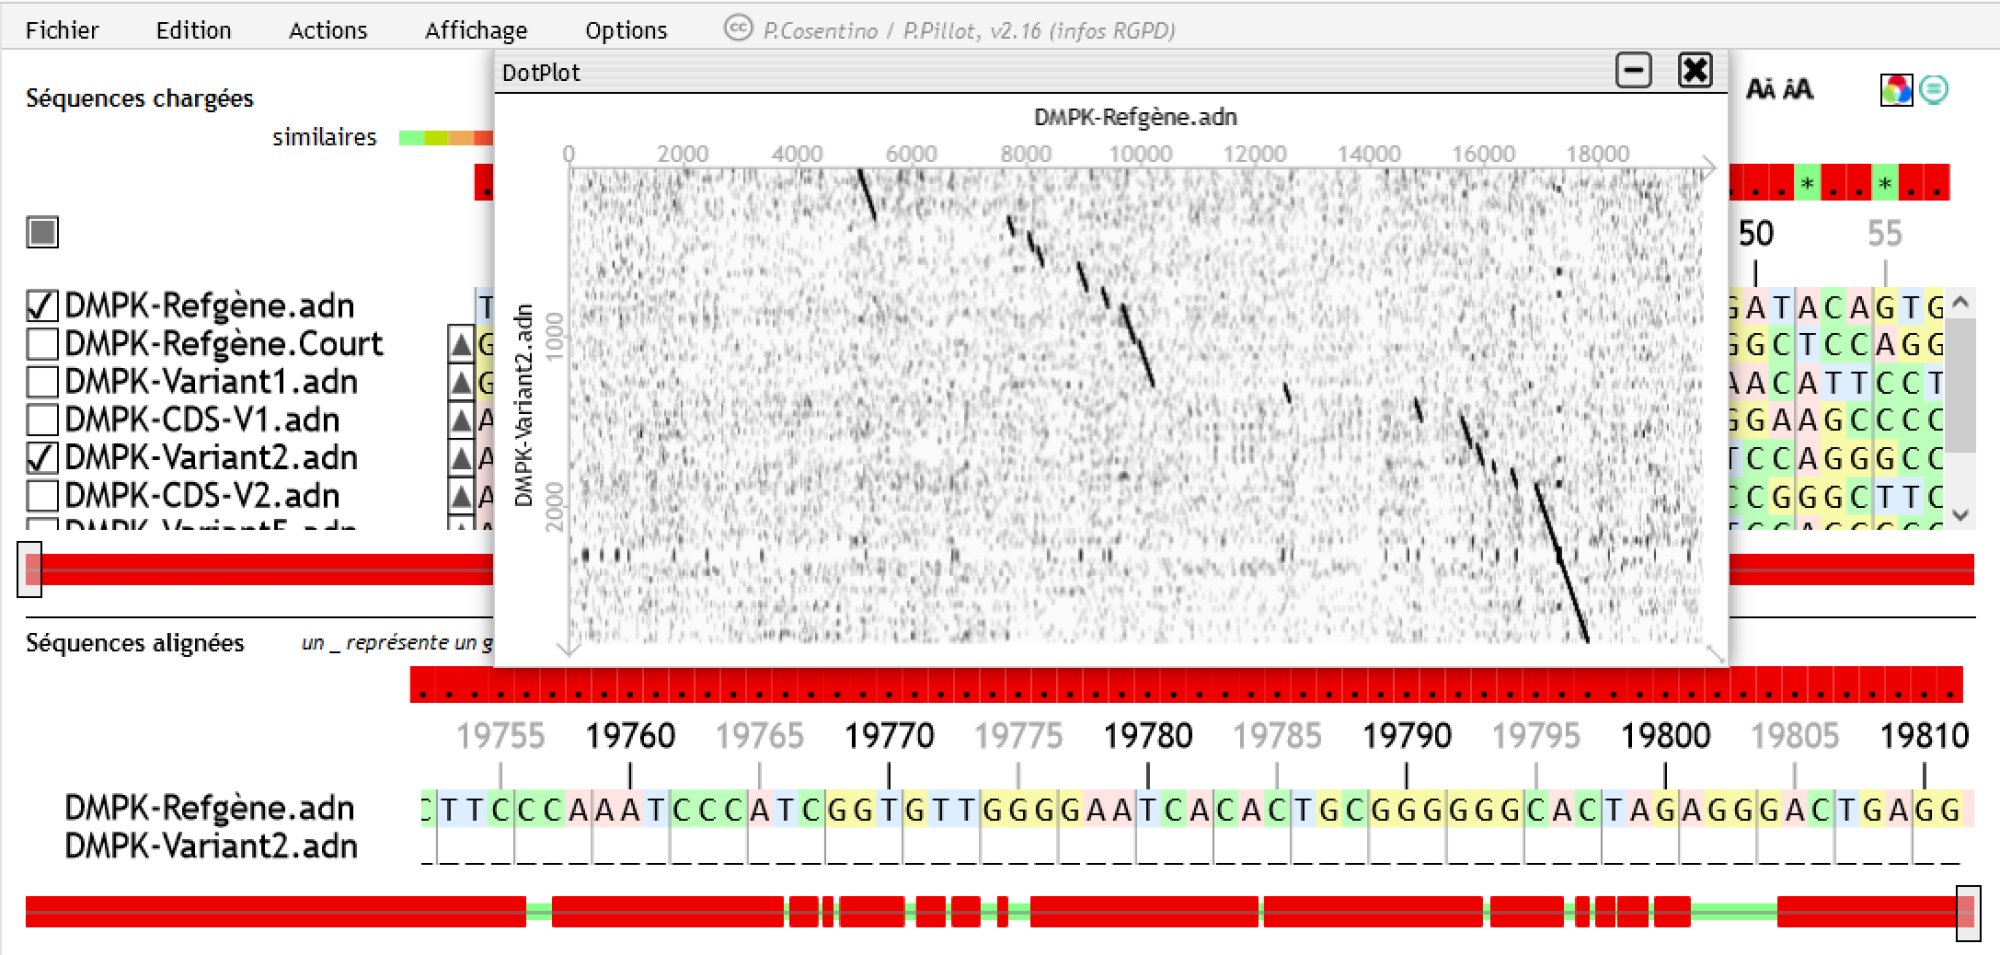This screenshot has width=2000, height=955.
Task: Check the DMPK-Variant1.adn checkbox
Action: pos(42,382)
